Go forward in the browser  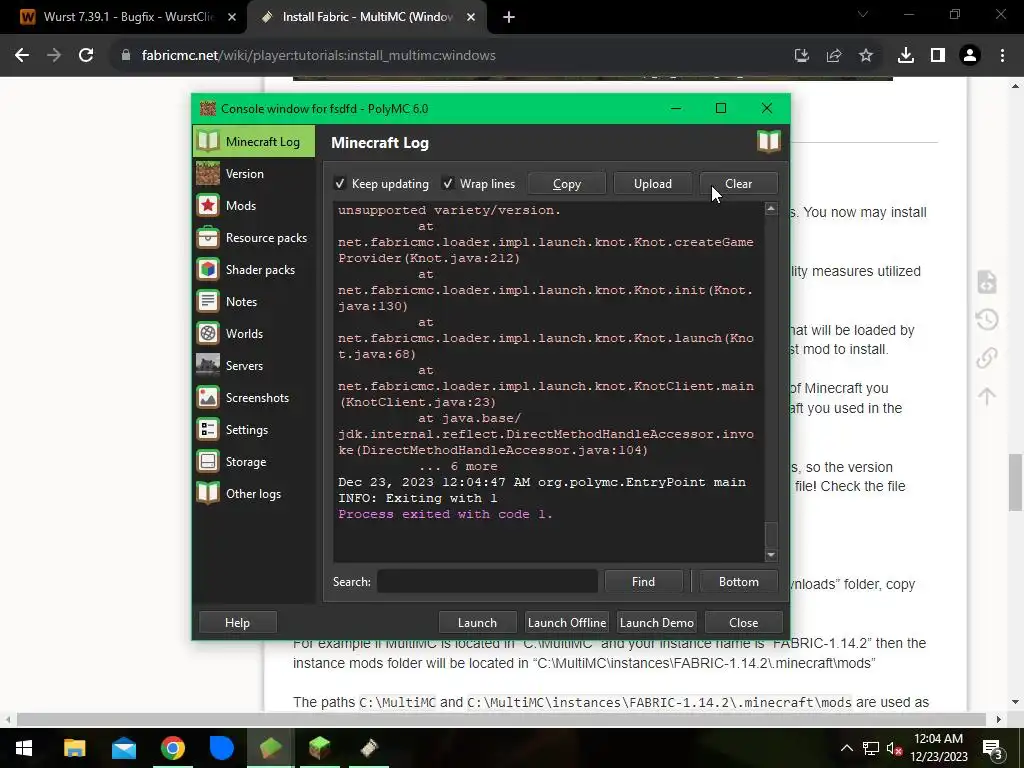tap(54, 56)
